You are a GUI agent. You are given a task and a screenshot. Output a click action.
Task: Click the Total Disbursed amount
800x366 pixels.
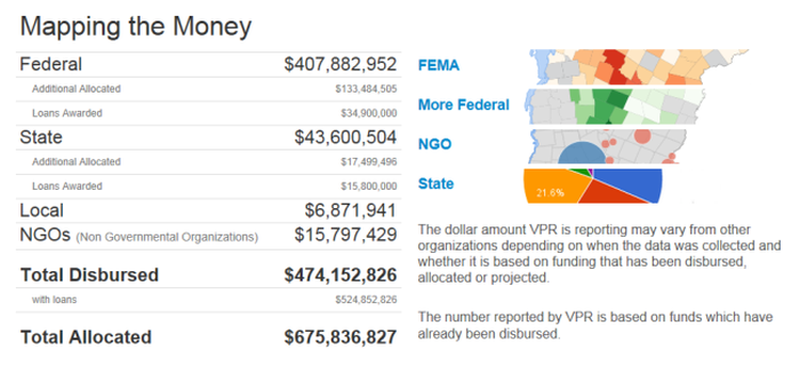pyautogui.click(x=340, y=275)
